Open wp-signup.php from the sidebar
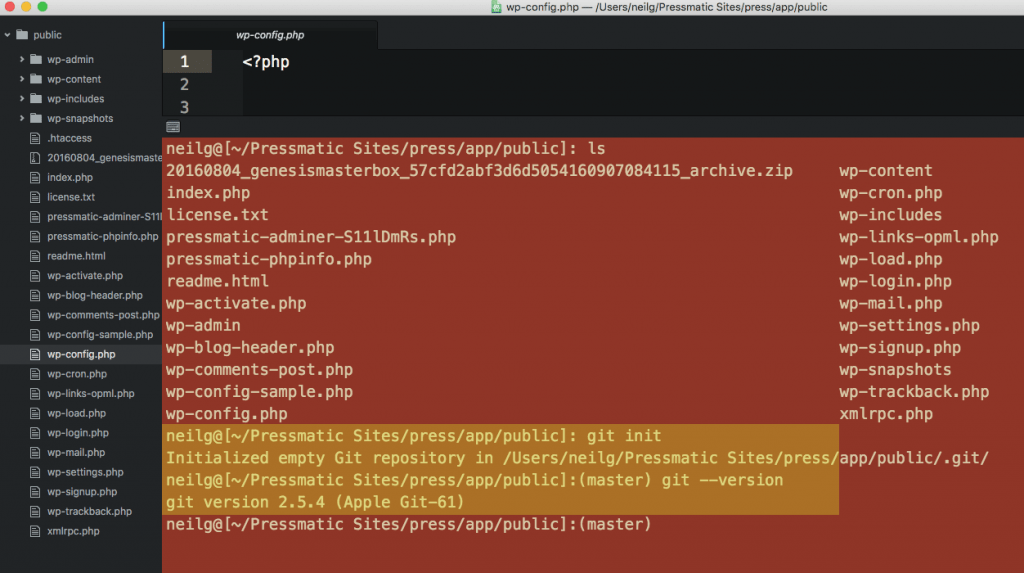The image size is (1024, 573). coord(82,491)
